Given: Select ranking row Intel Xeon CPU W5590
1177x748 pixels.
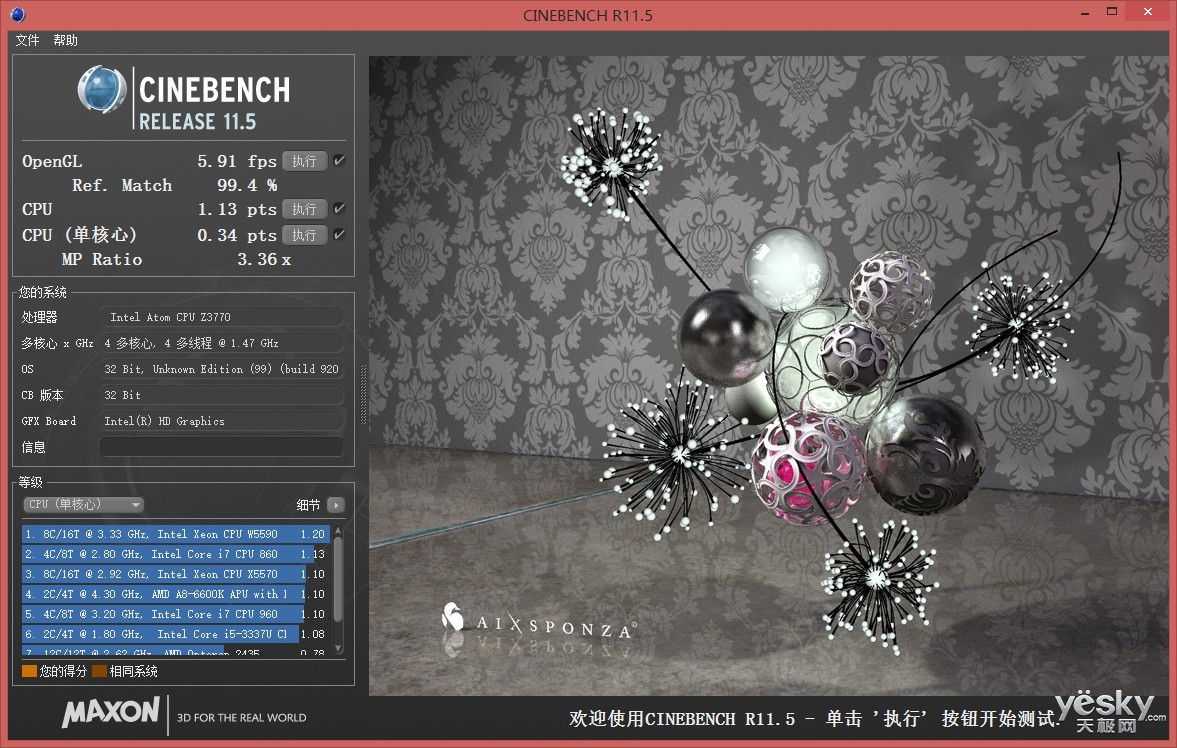Looking at the screenshot, I should [176, 534].
